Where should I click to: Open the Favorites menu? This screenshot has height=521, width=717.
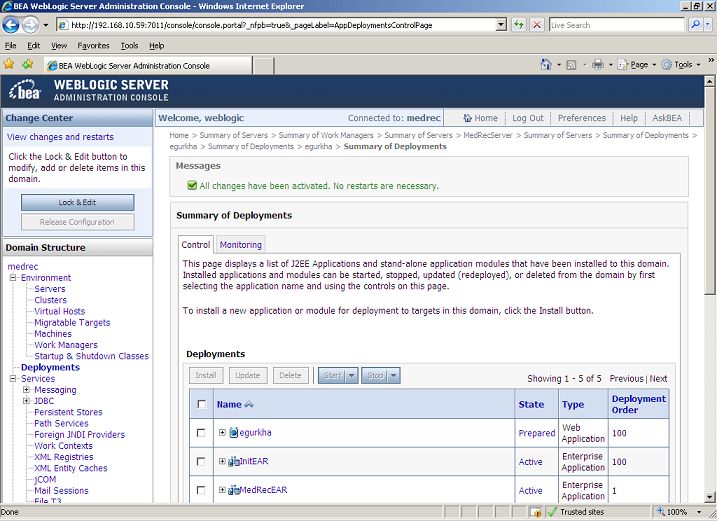point(93,46)
